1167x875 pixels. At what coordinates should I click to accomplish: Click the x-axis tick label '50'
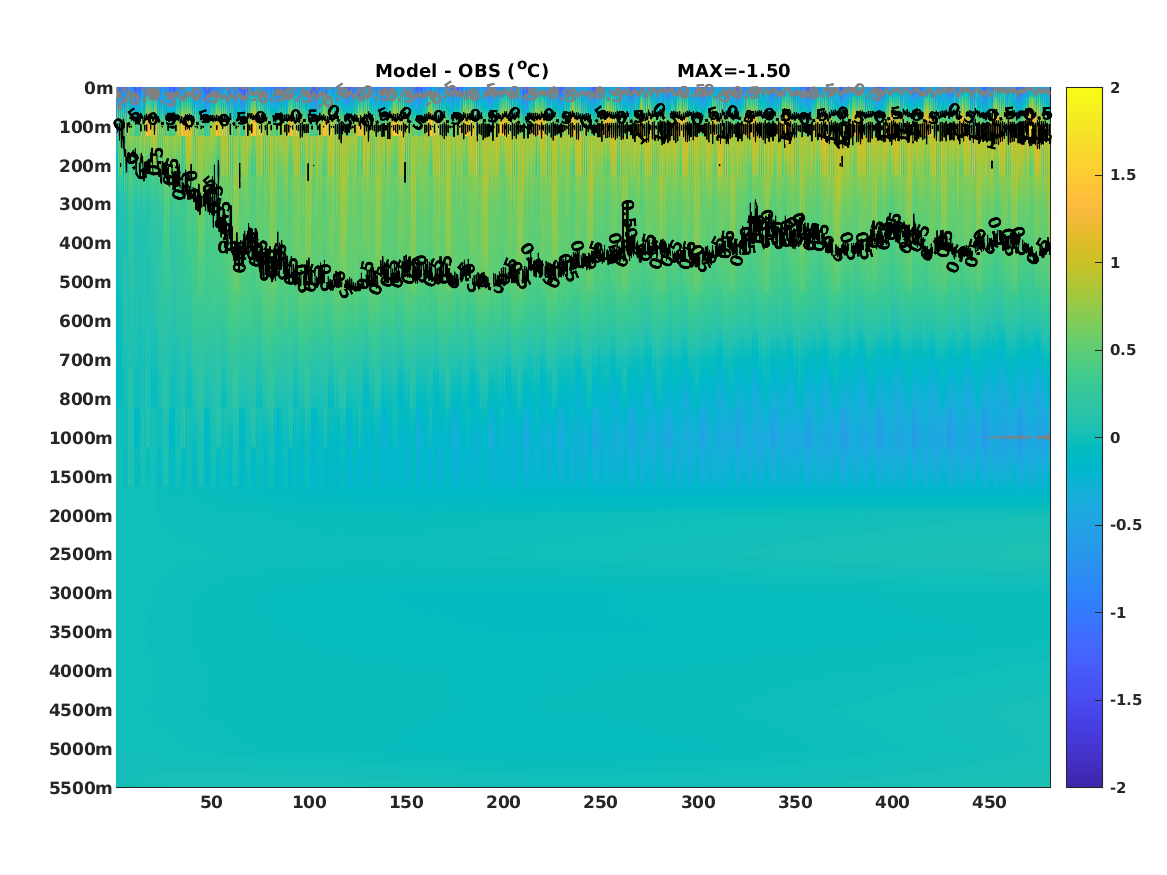click(211, 802)
